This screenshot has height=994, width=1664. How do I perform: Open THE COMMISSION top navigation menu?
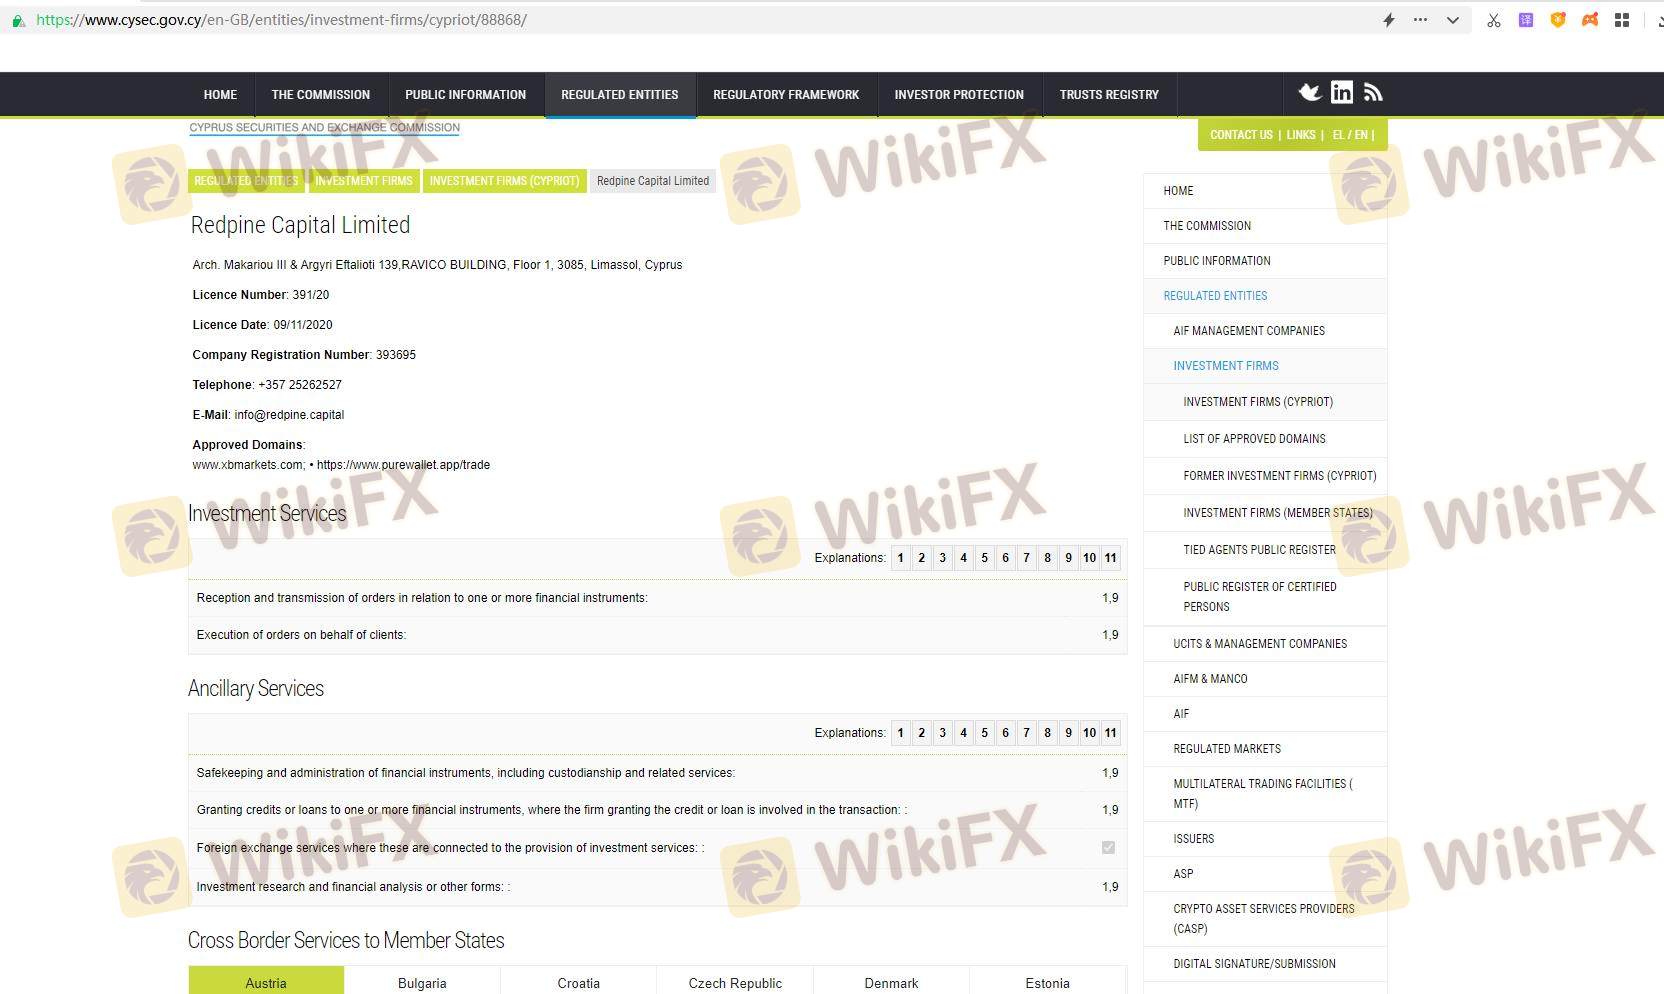[x=321, y=95]
